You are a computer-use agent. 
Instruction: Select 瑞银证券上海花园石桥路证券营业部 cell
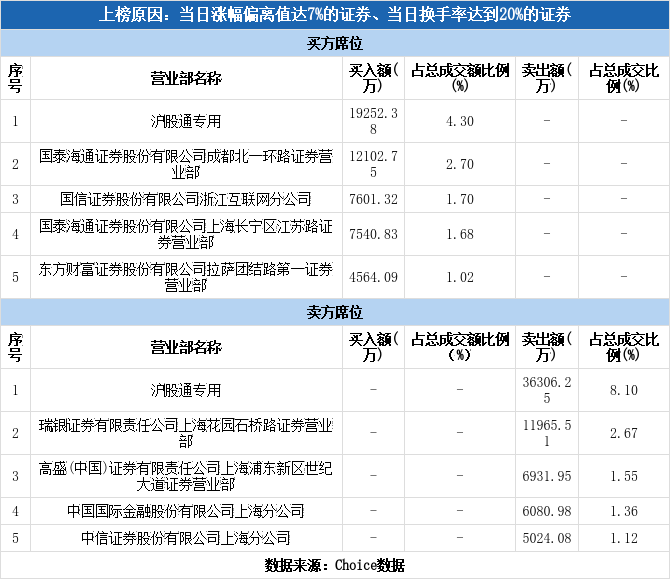click(x=186, y=433)
